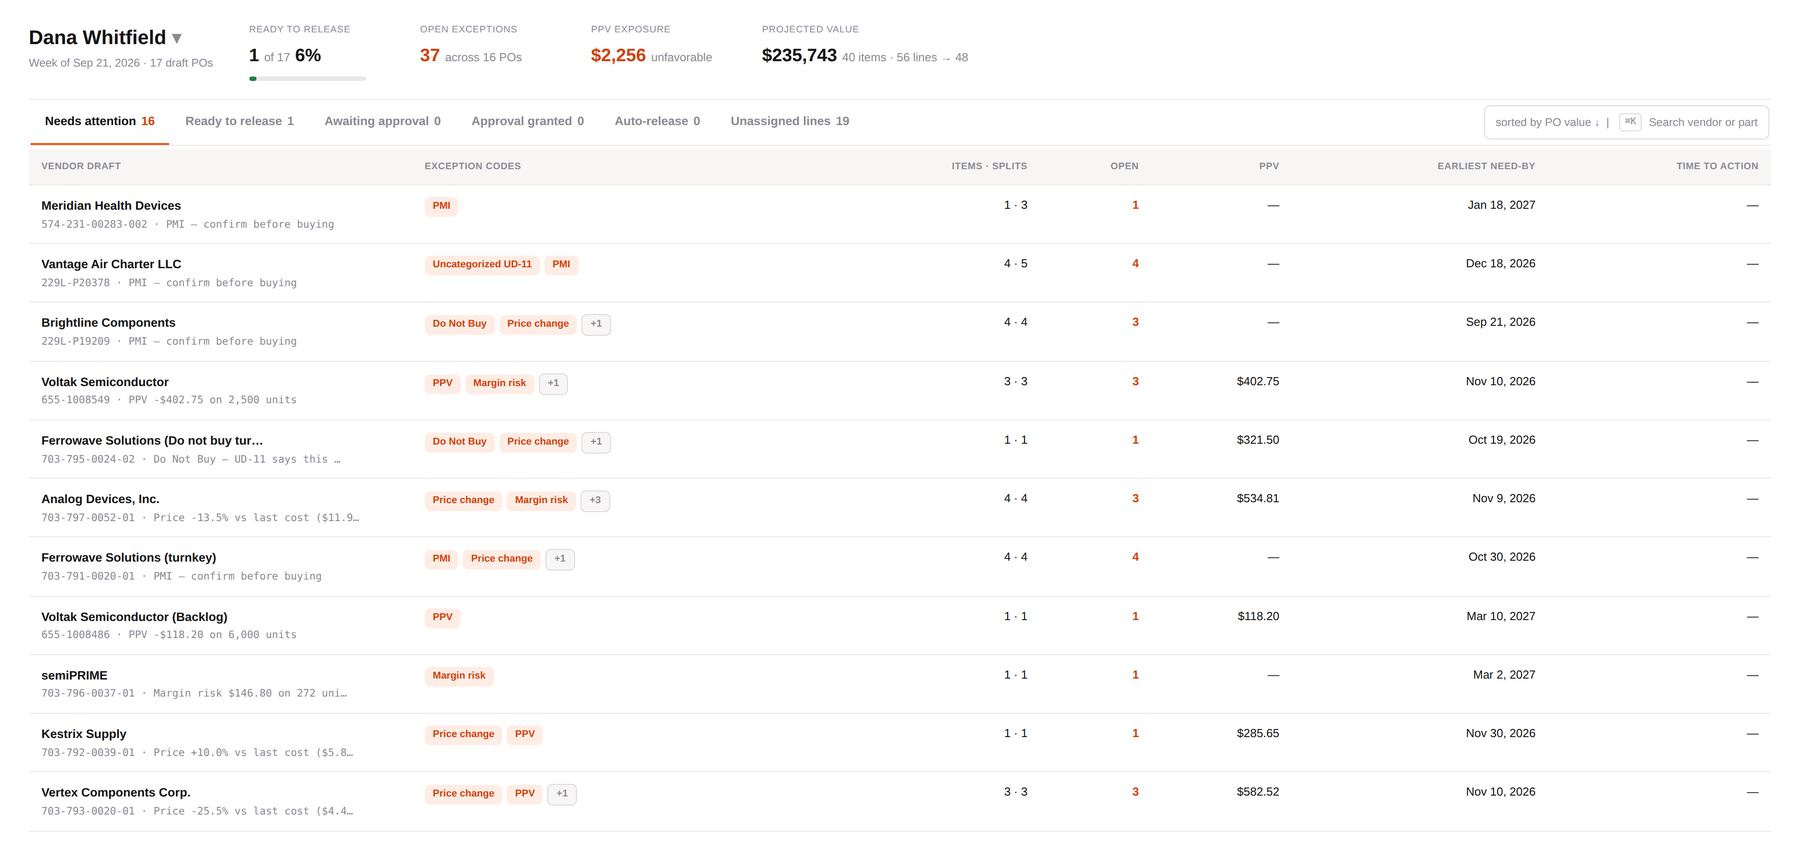Click the Exception Codes column header
Screen dimensions: 1800x864
(472, 166)
